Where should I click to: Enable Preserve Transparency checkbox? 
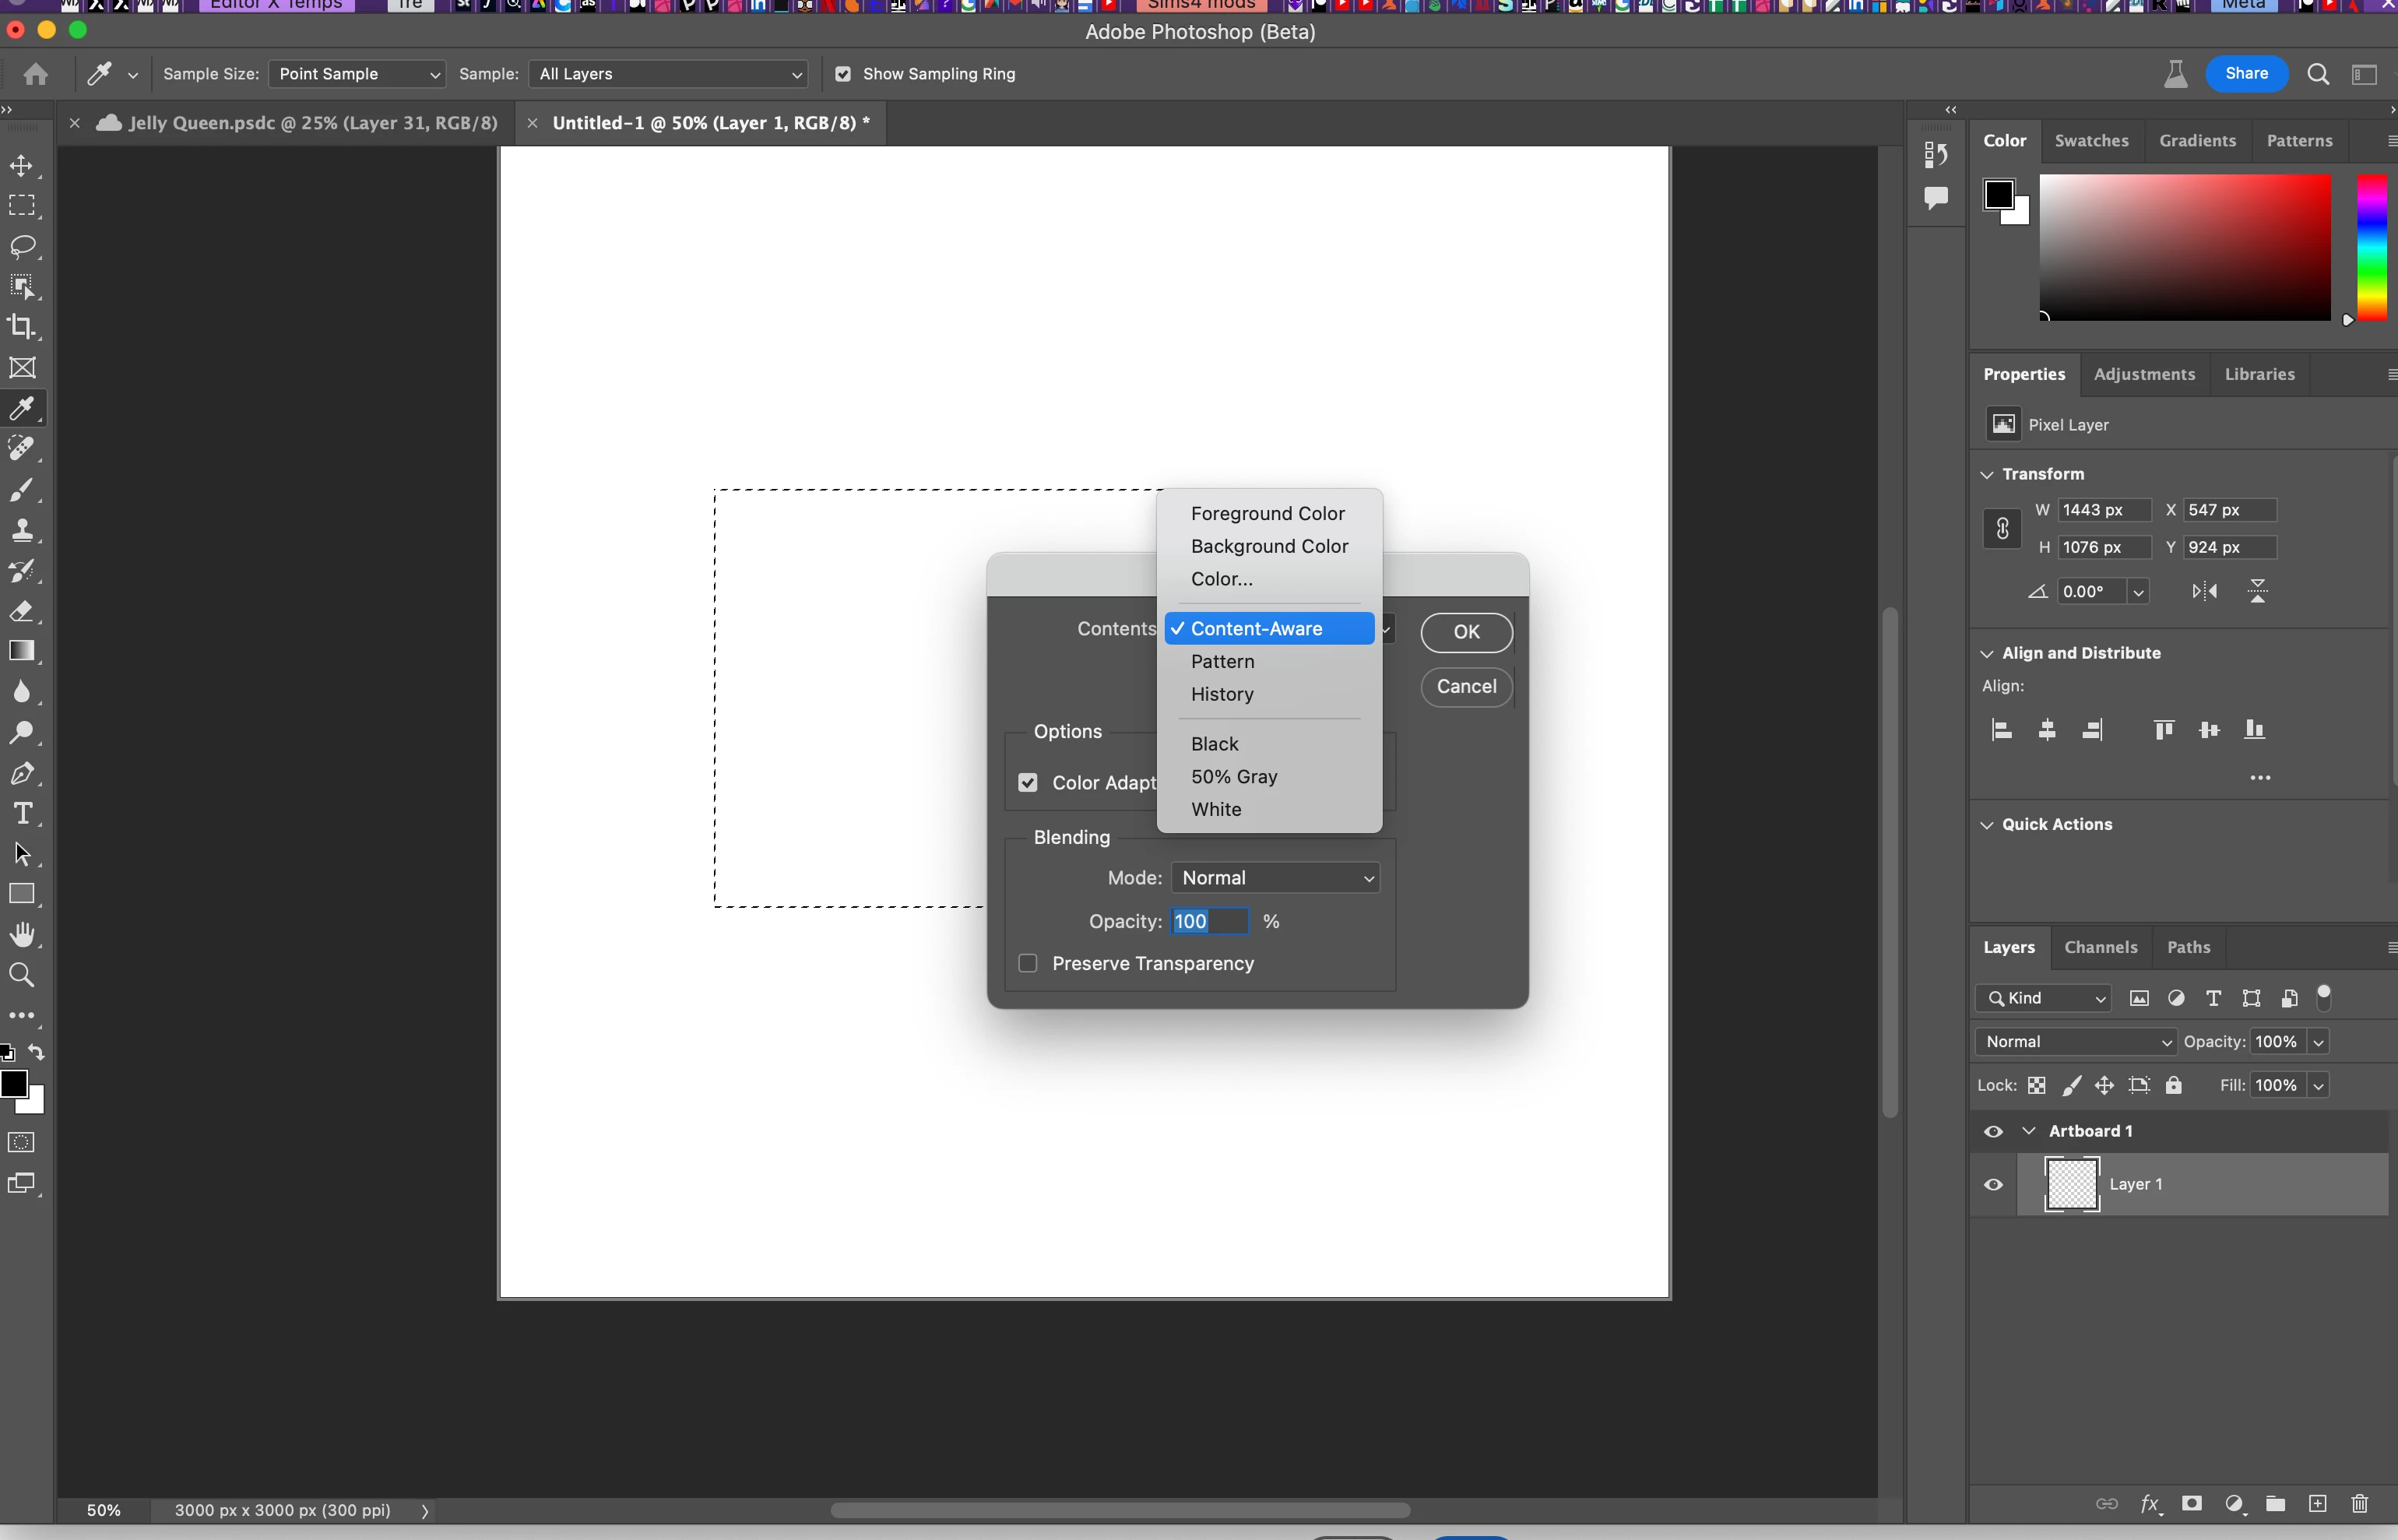(1028, 963)
